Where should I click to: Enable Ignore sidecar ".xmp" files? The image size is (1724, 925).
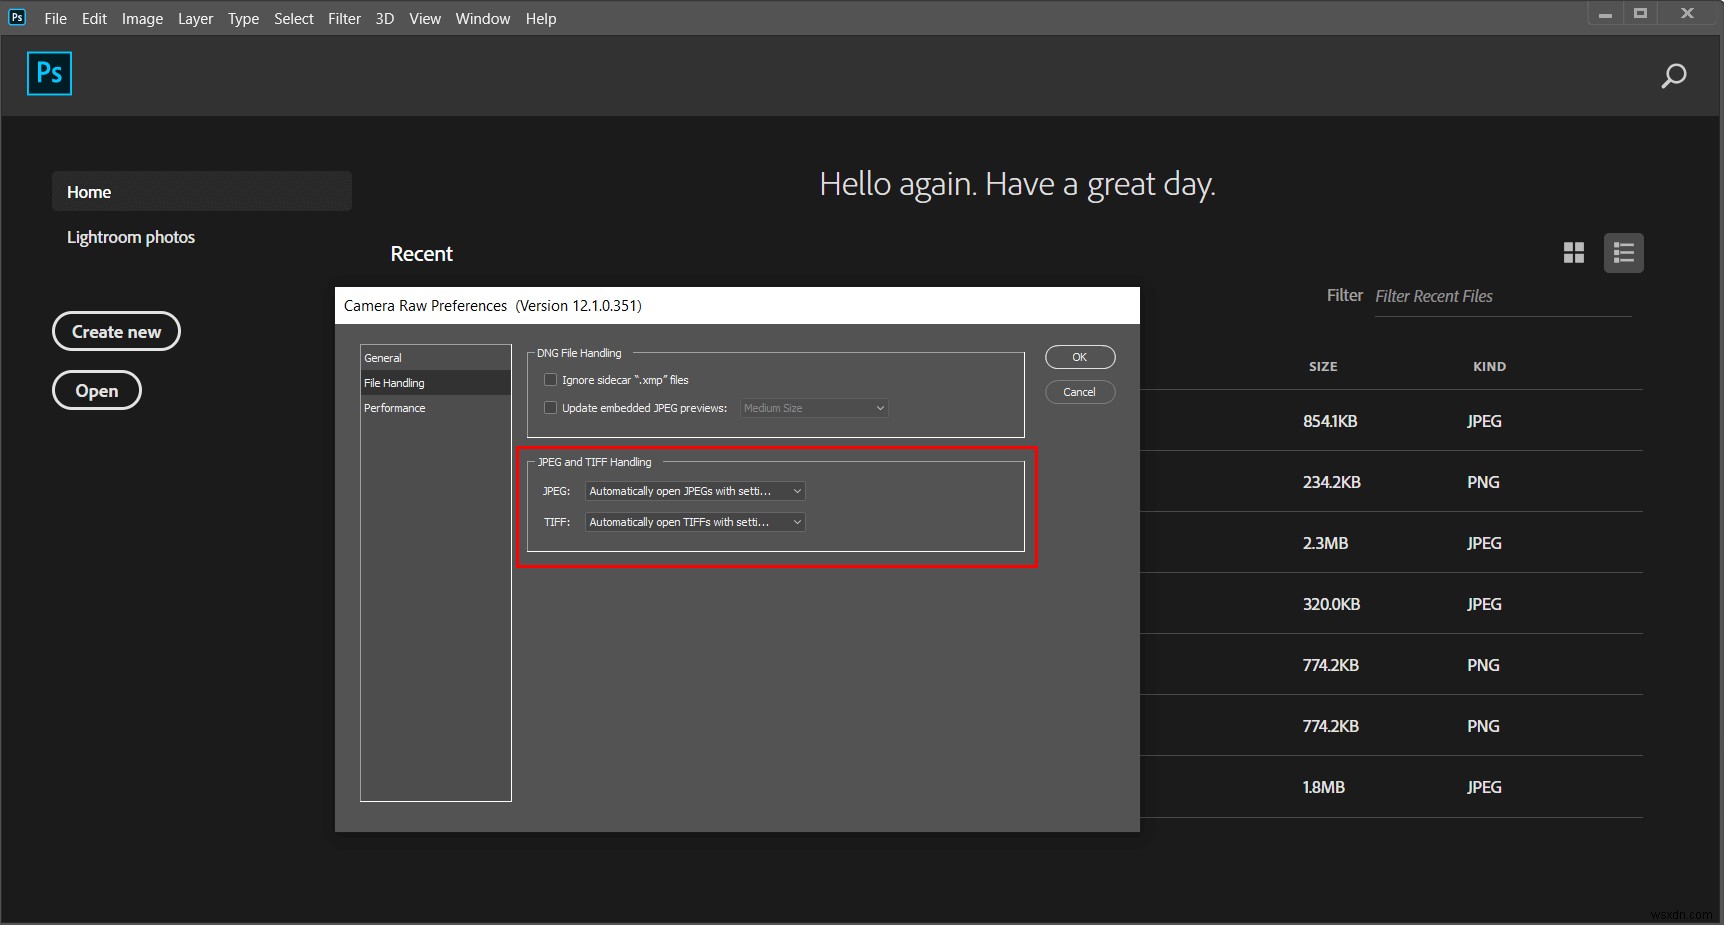click(x=550, y=379)
